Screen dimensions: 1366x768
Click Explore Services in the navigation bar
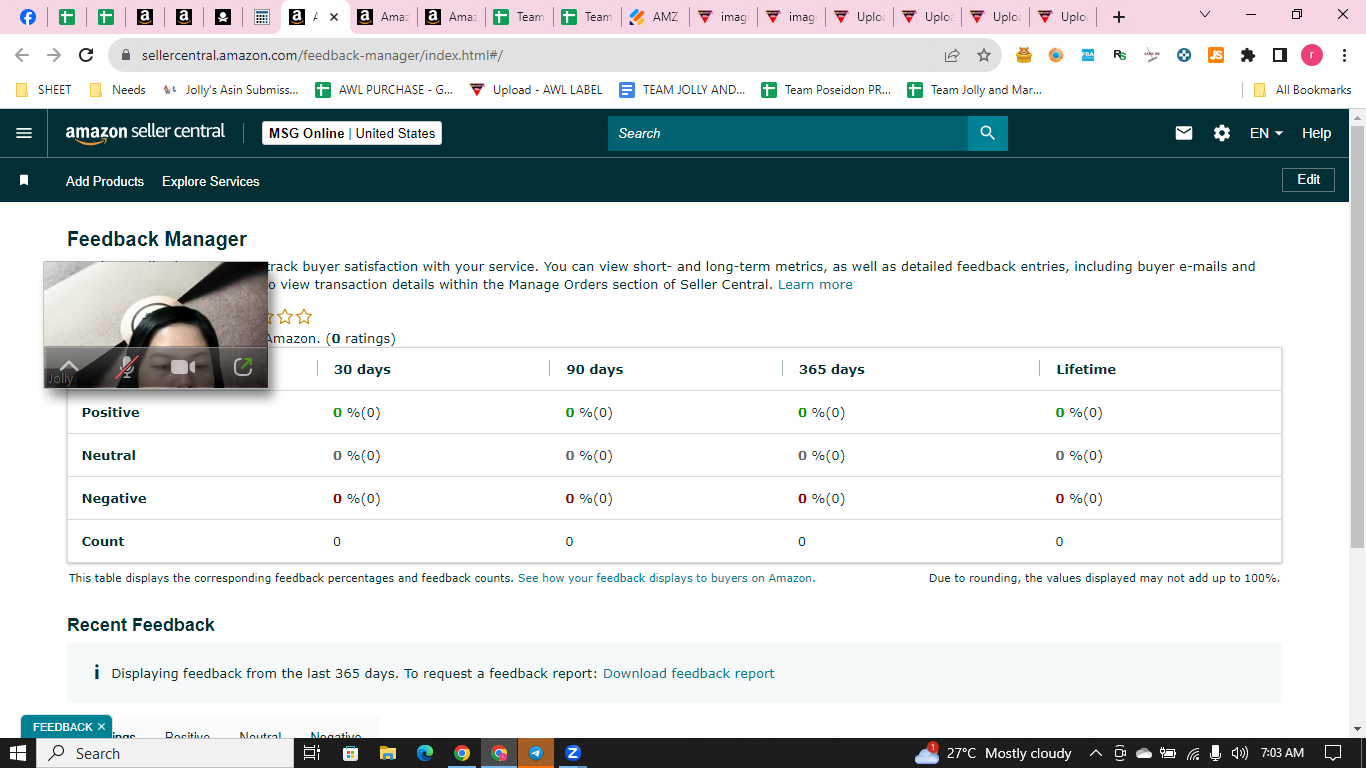pyautogui.click(x=211, y=181)
